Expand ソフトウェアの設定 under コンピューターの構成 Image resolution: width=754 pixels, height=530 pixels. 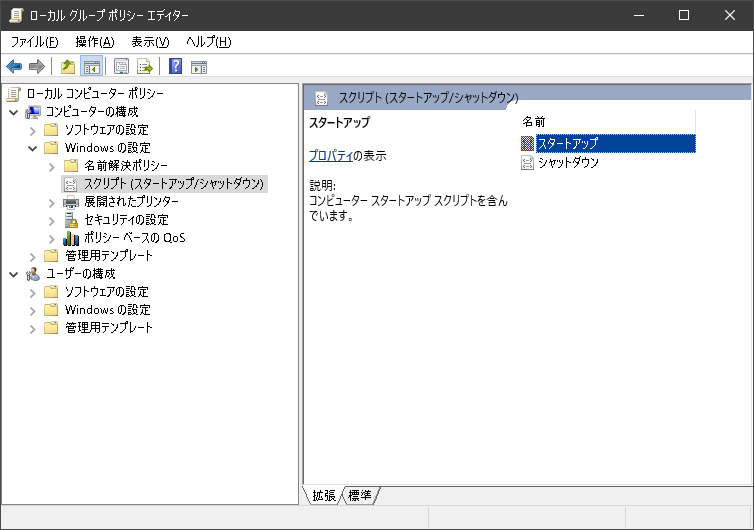pos(33,130)
